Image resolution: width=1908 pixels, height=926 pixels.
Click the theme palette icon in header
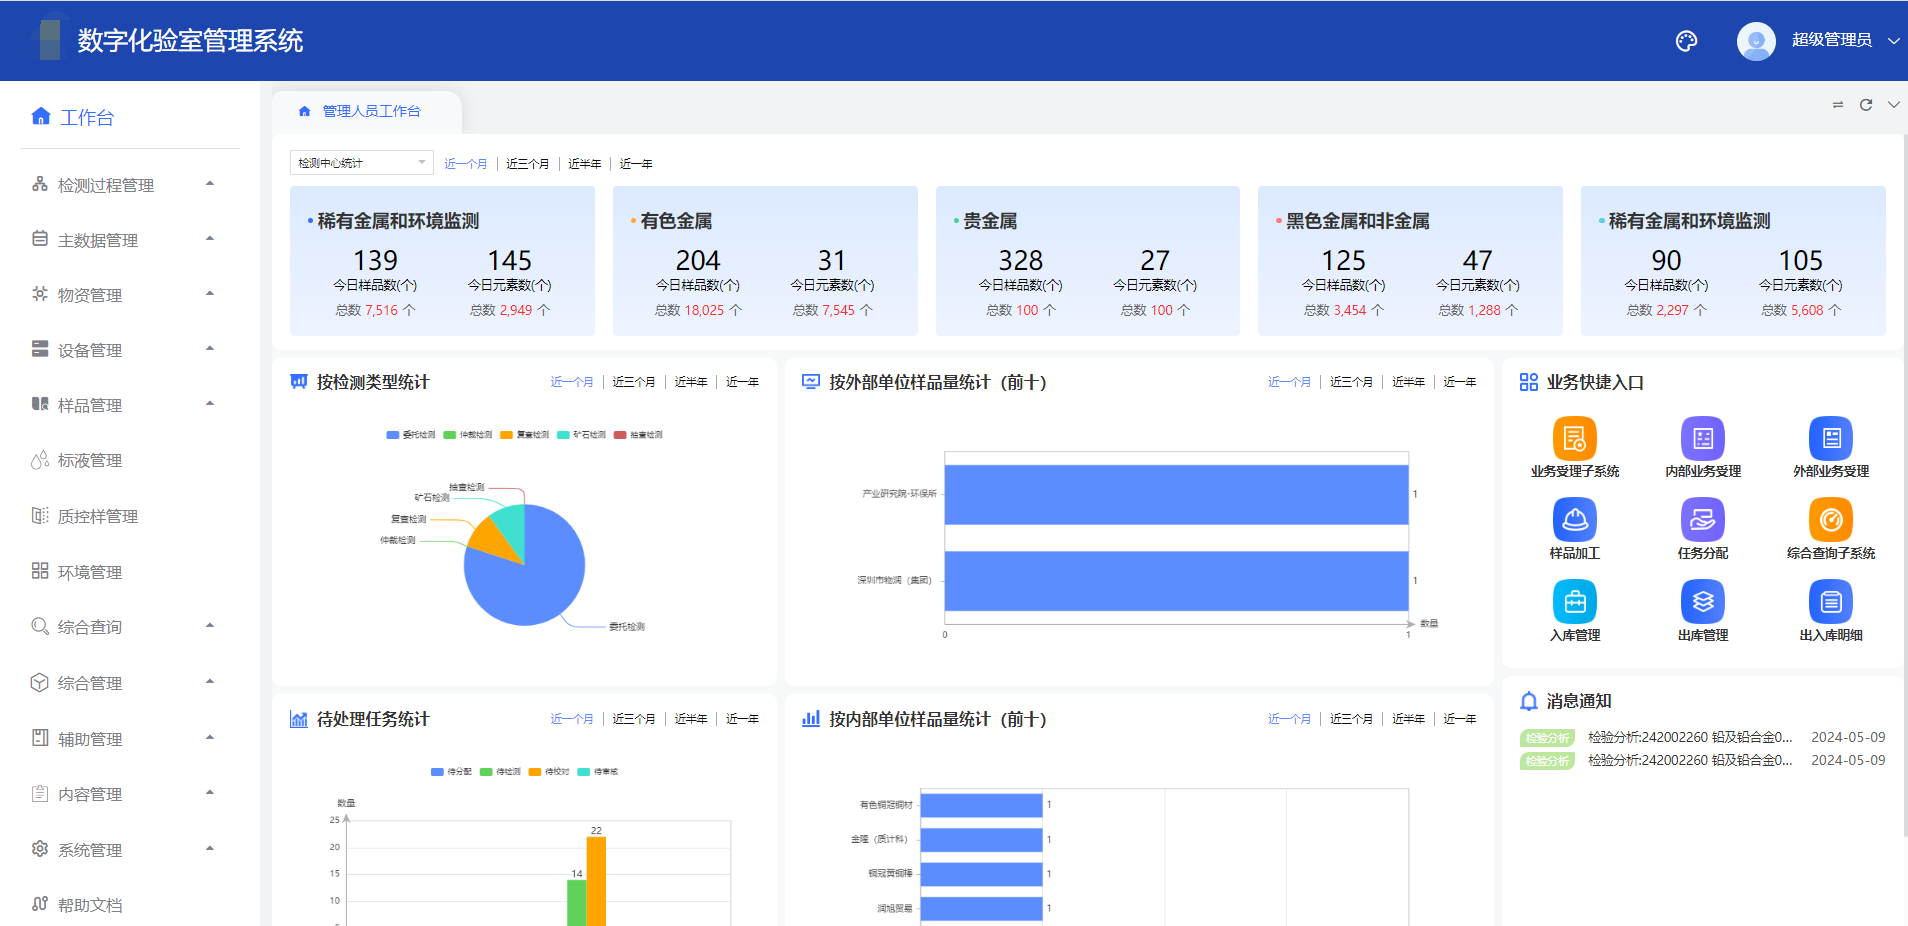[x=1686, y=41]
